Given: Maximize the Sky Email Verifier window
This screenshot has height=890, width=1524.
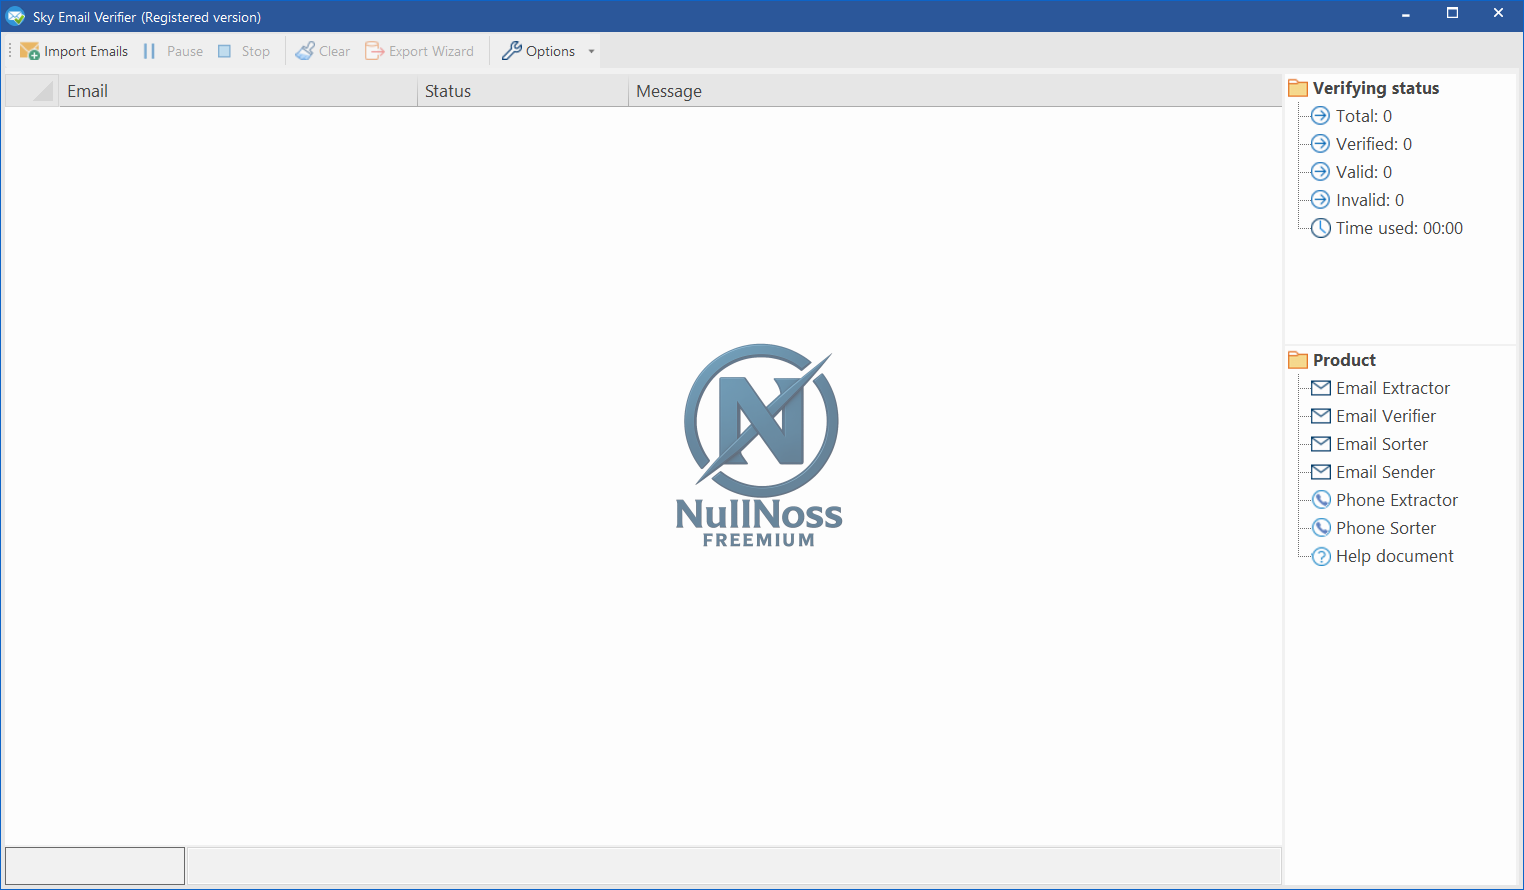Looking at the screenshot, I should point(1452,13).
